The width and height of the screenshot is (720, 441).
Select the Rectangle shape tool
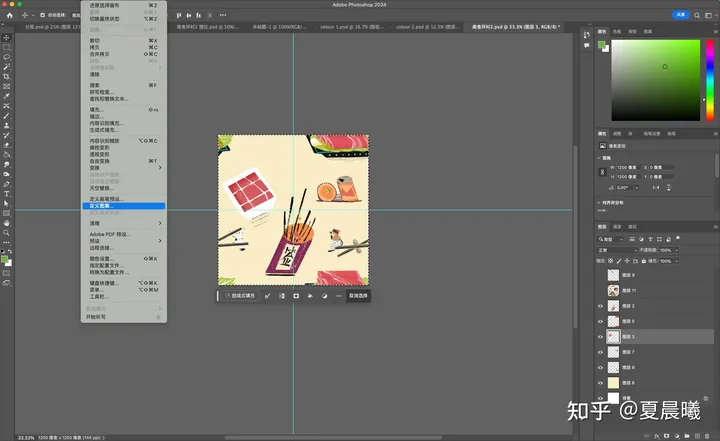click(x=6, y=213)
